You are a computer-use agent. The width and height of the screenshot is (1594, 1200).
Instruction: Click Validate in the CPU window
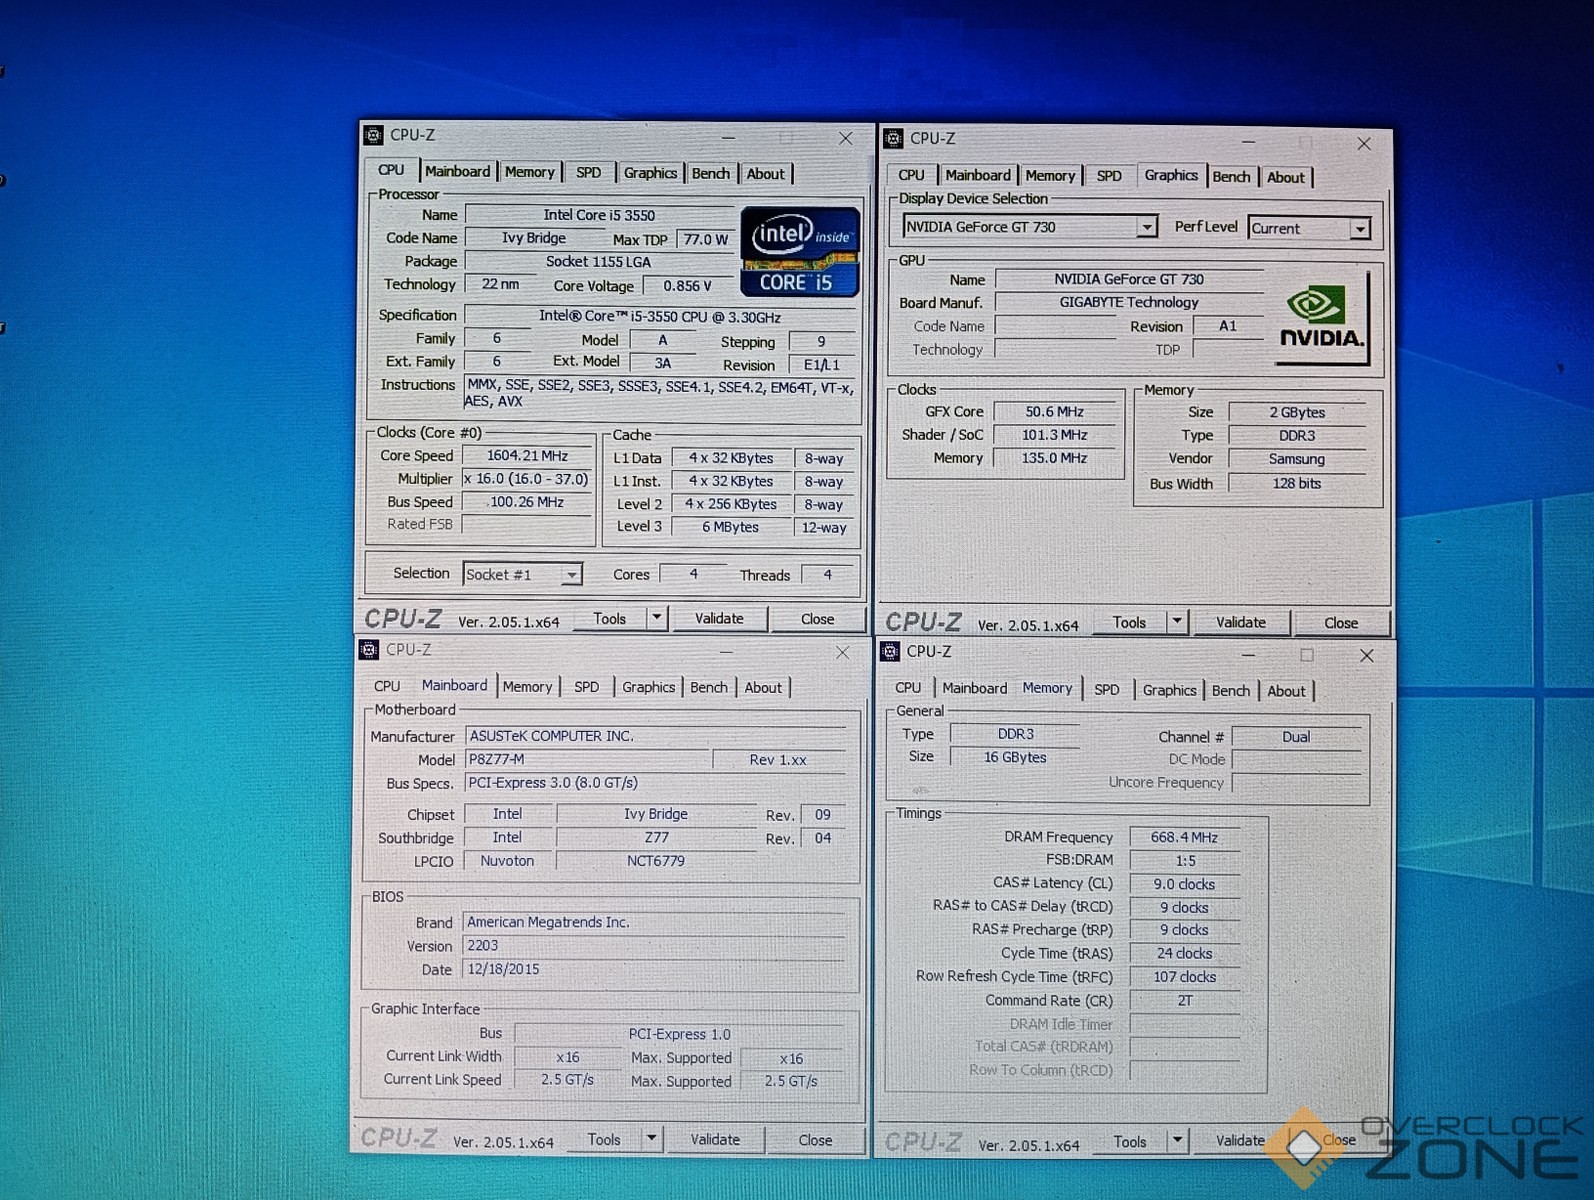pos(719,619)
